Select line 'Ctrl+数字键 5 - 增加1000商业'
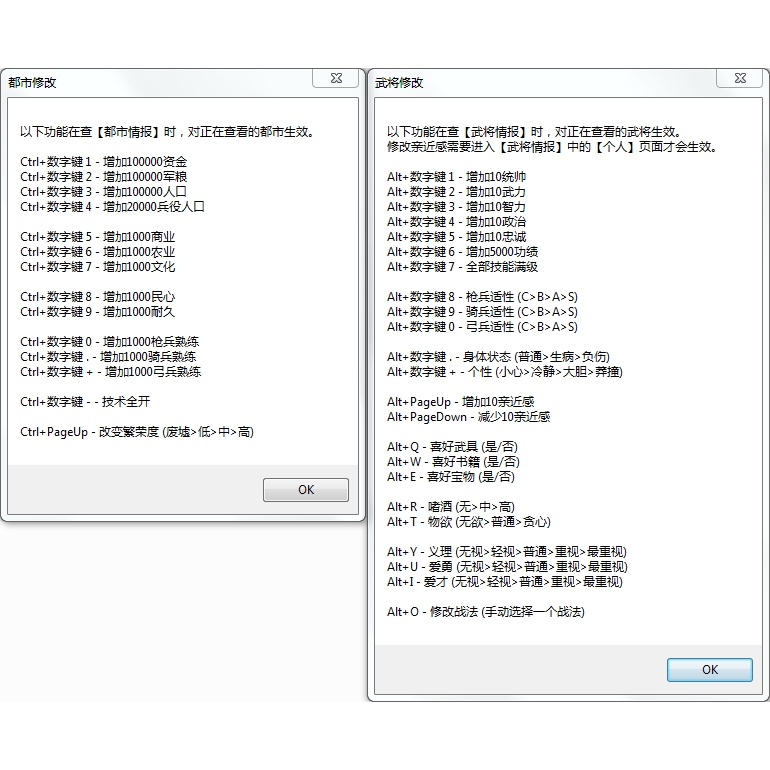 (97, 237)
